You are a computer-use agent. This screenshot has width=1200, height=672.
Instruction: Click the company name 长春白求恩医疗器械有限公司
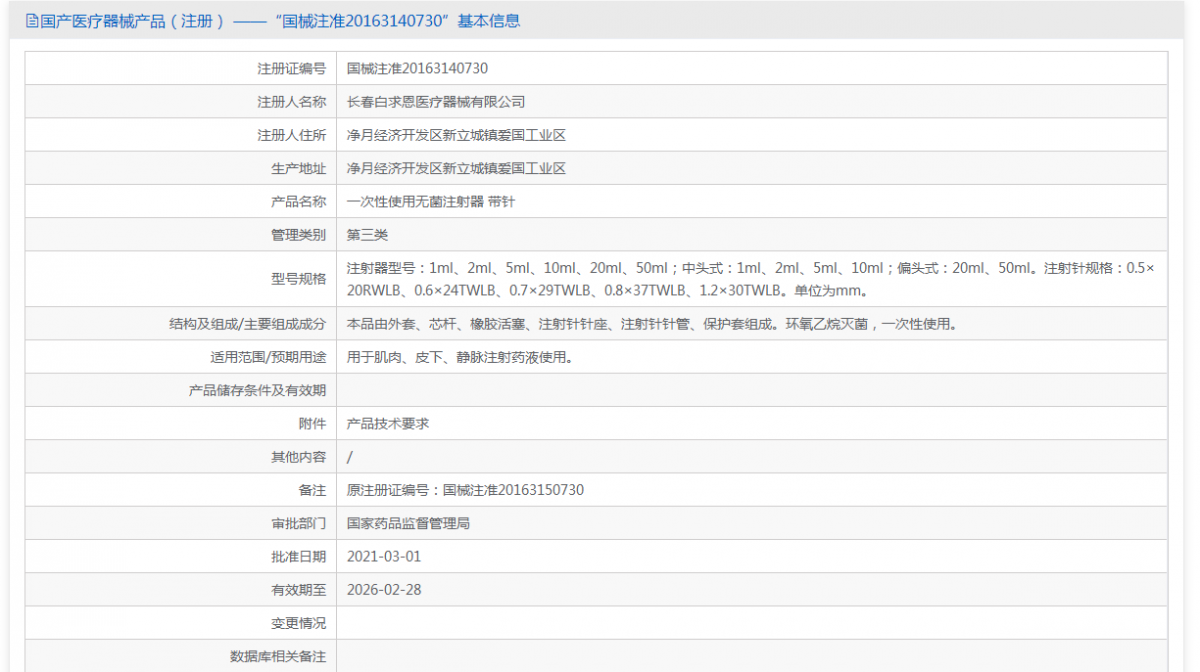click(436, 102)
